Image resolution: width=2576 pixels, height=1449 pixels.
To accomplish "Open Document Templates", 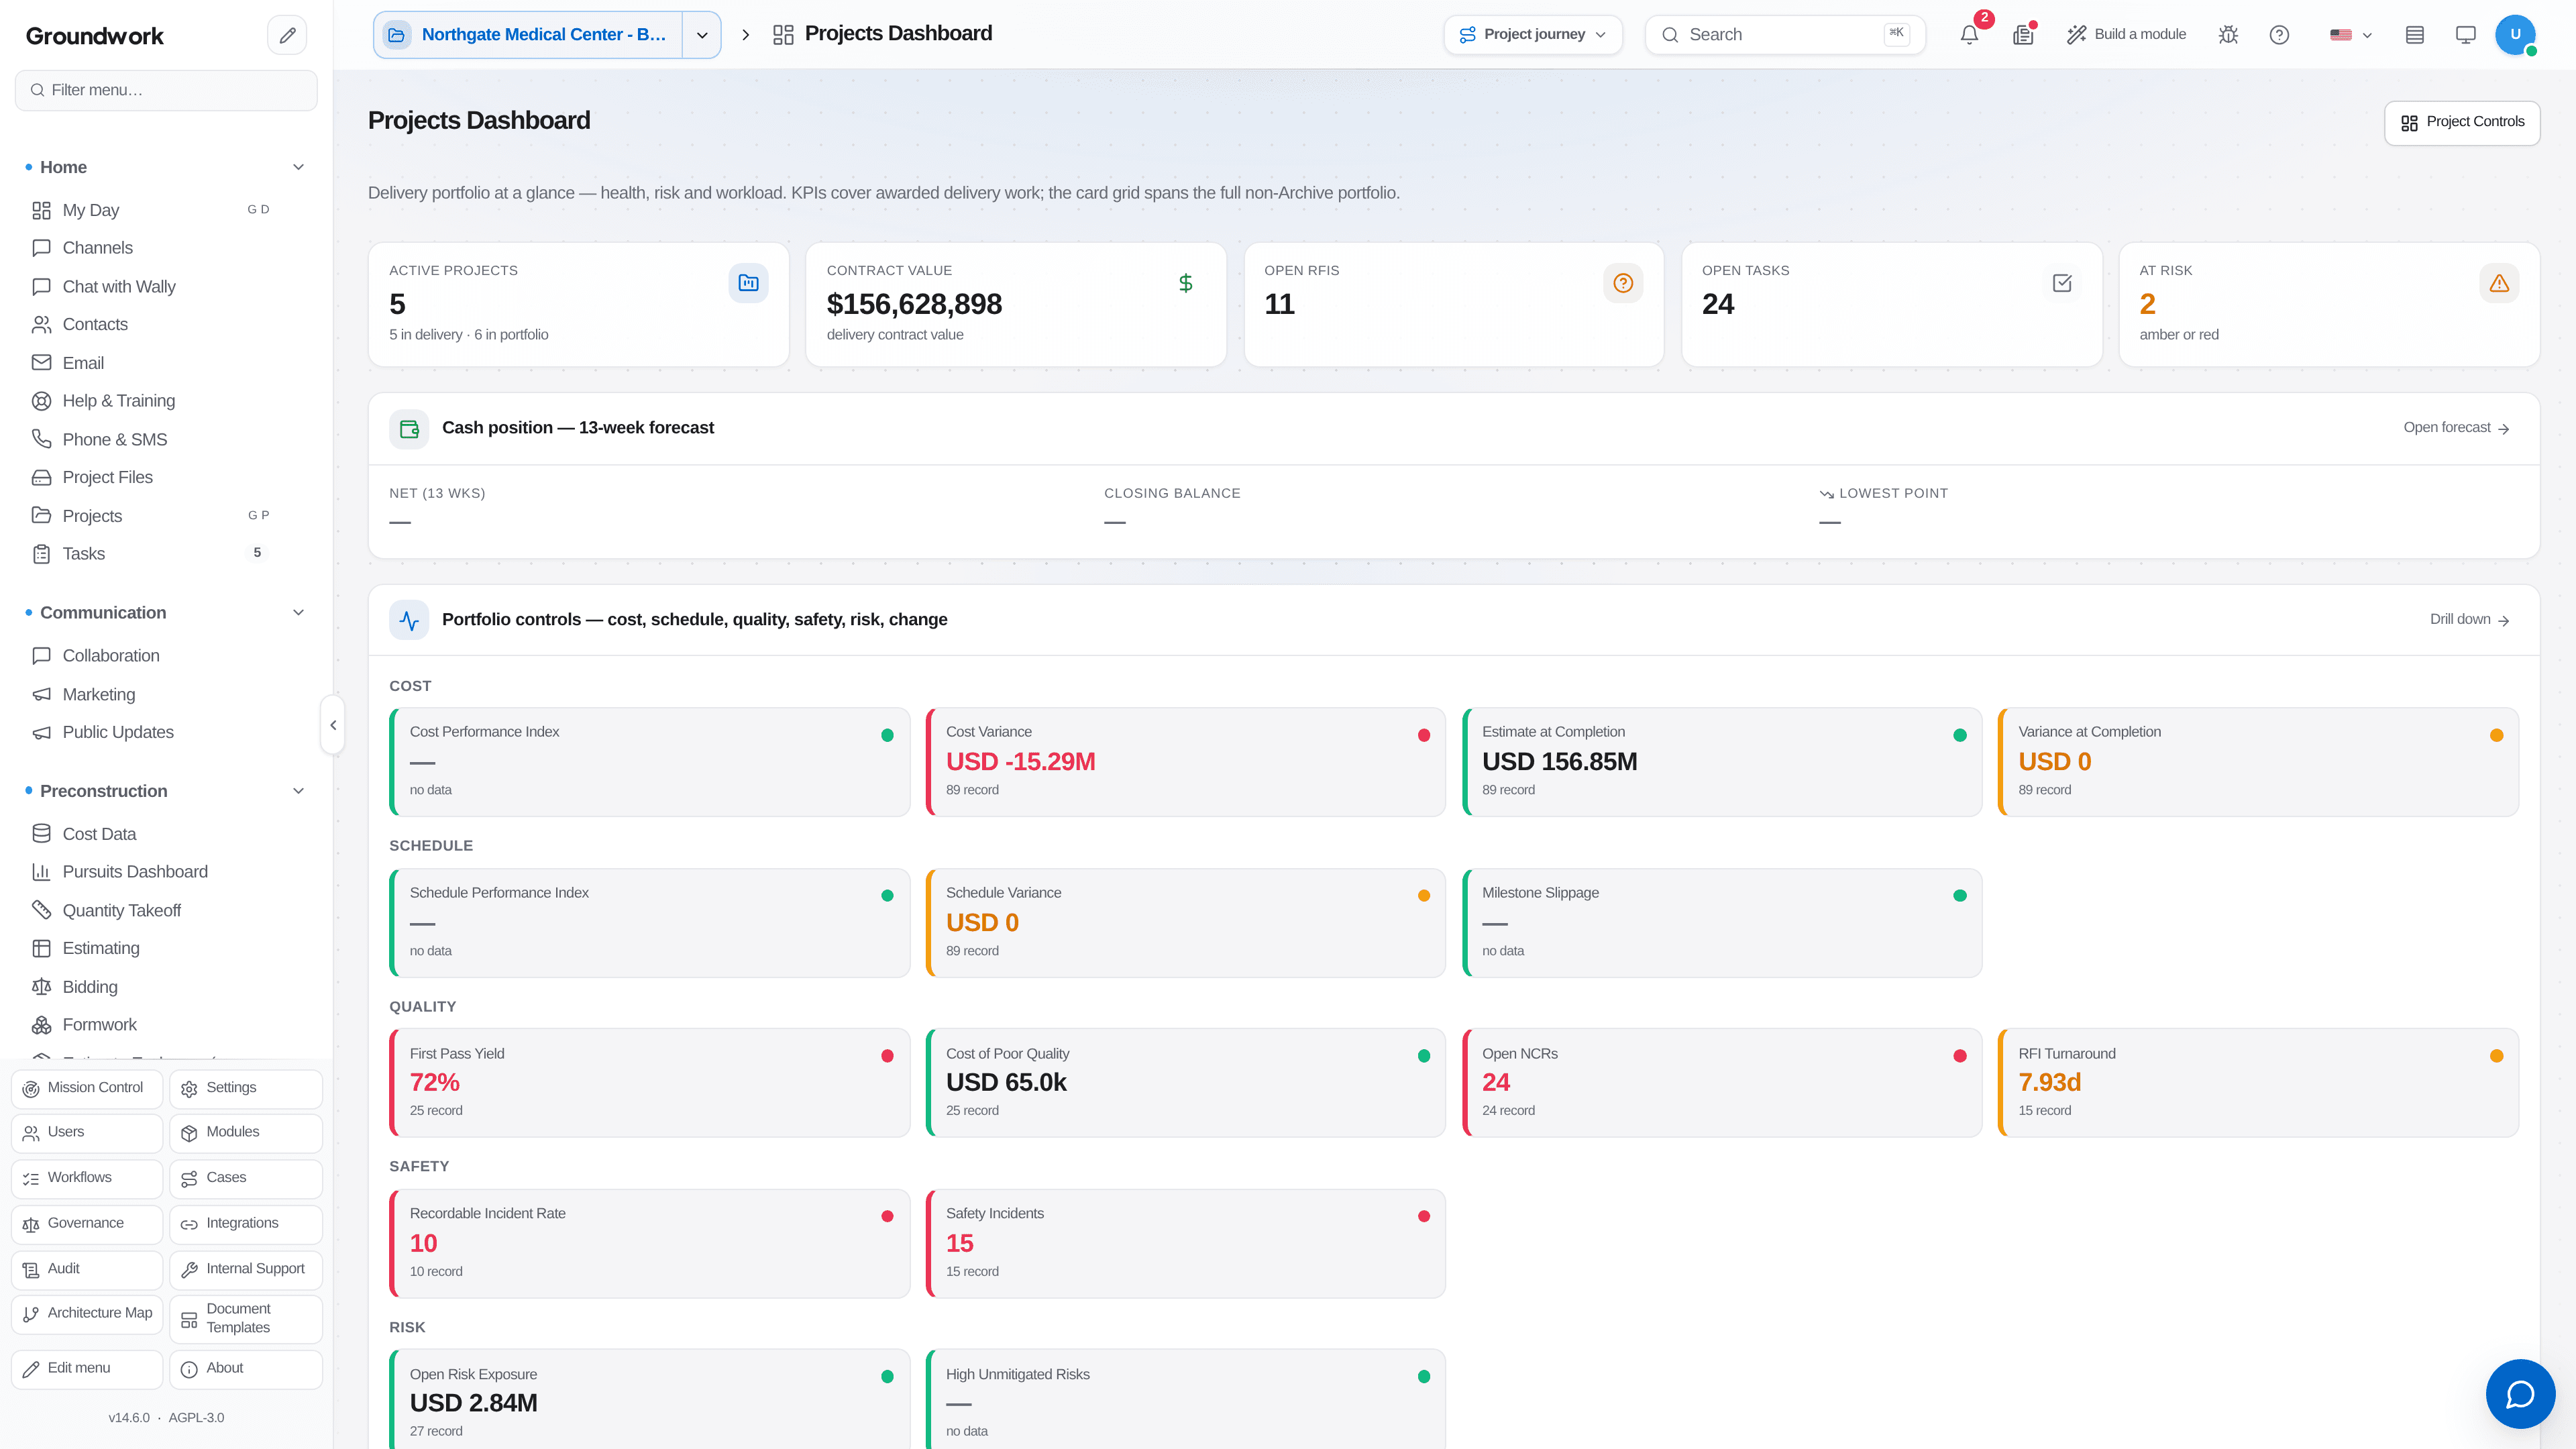I will click(246, 1319).
